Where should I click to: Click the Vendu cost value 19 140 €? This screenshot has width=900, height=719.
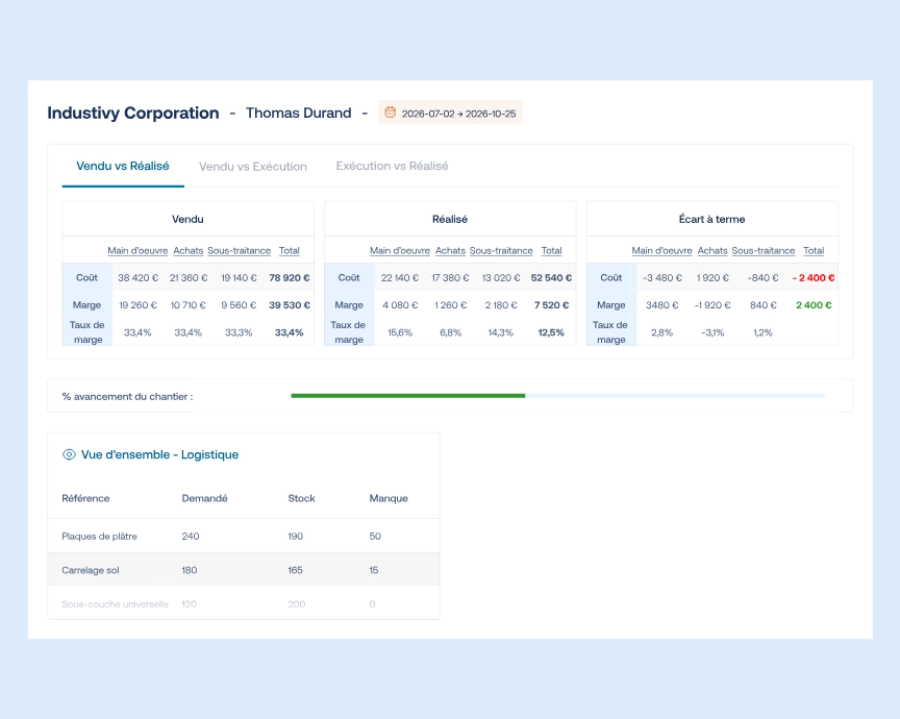pyautogui.click(x=239, y=278)
